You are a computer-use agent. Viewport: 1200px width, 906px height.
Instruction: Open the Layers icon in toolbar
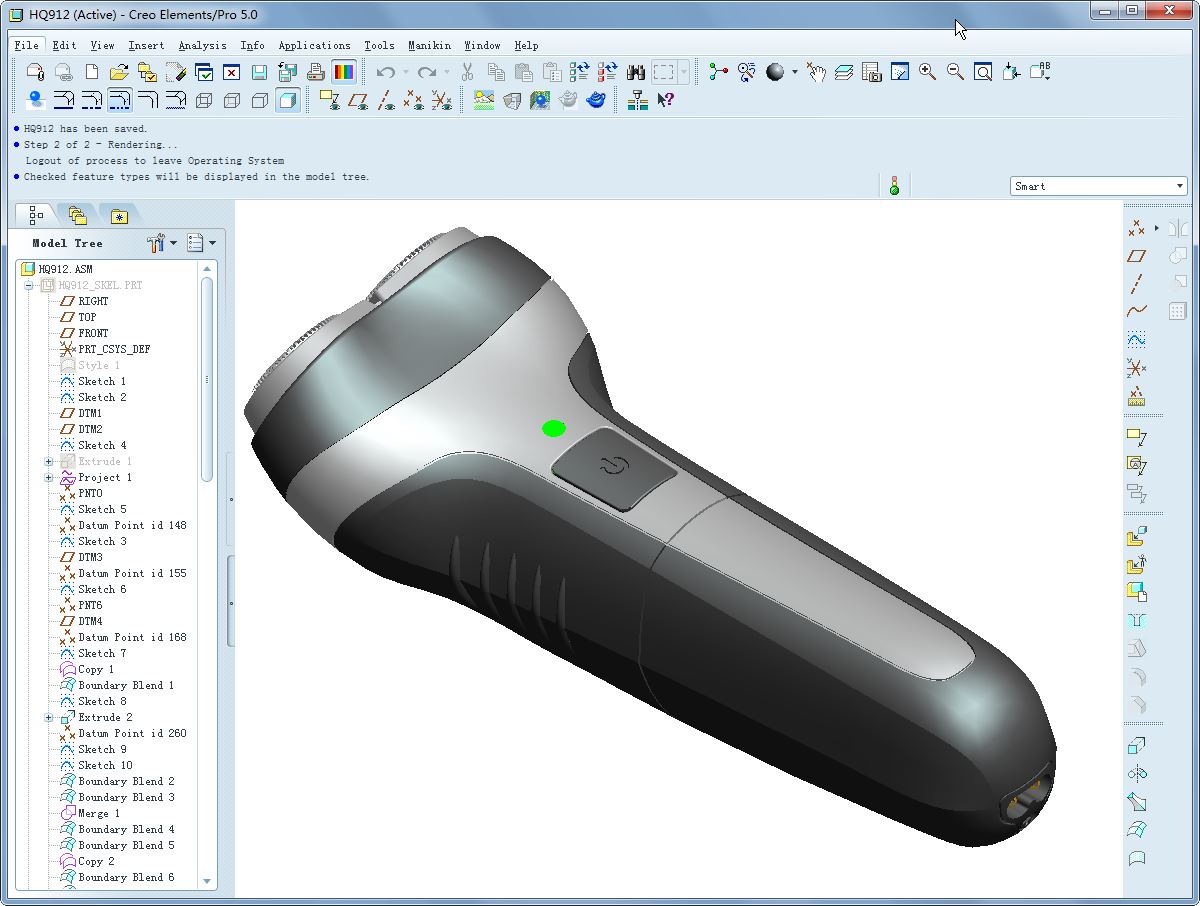pos(844,72)
